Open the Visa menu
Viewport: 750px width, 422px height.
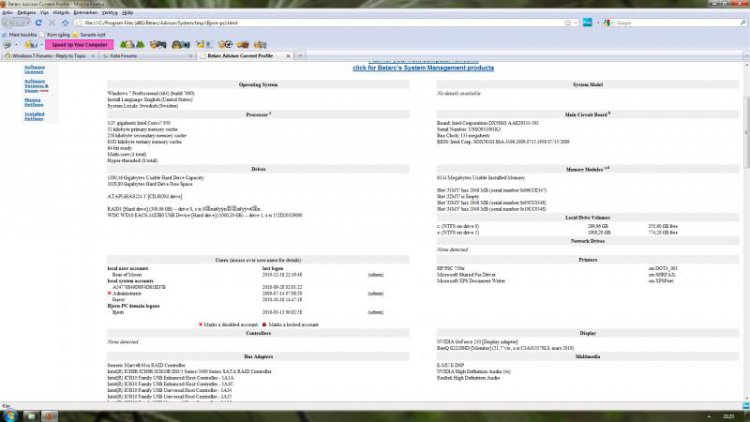click(x=44, y=12)
